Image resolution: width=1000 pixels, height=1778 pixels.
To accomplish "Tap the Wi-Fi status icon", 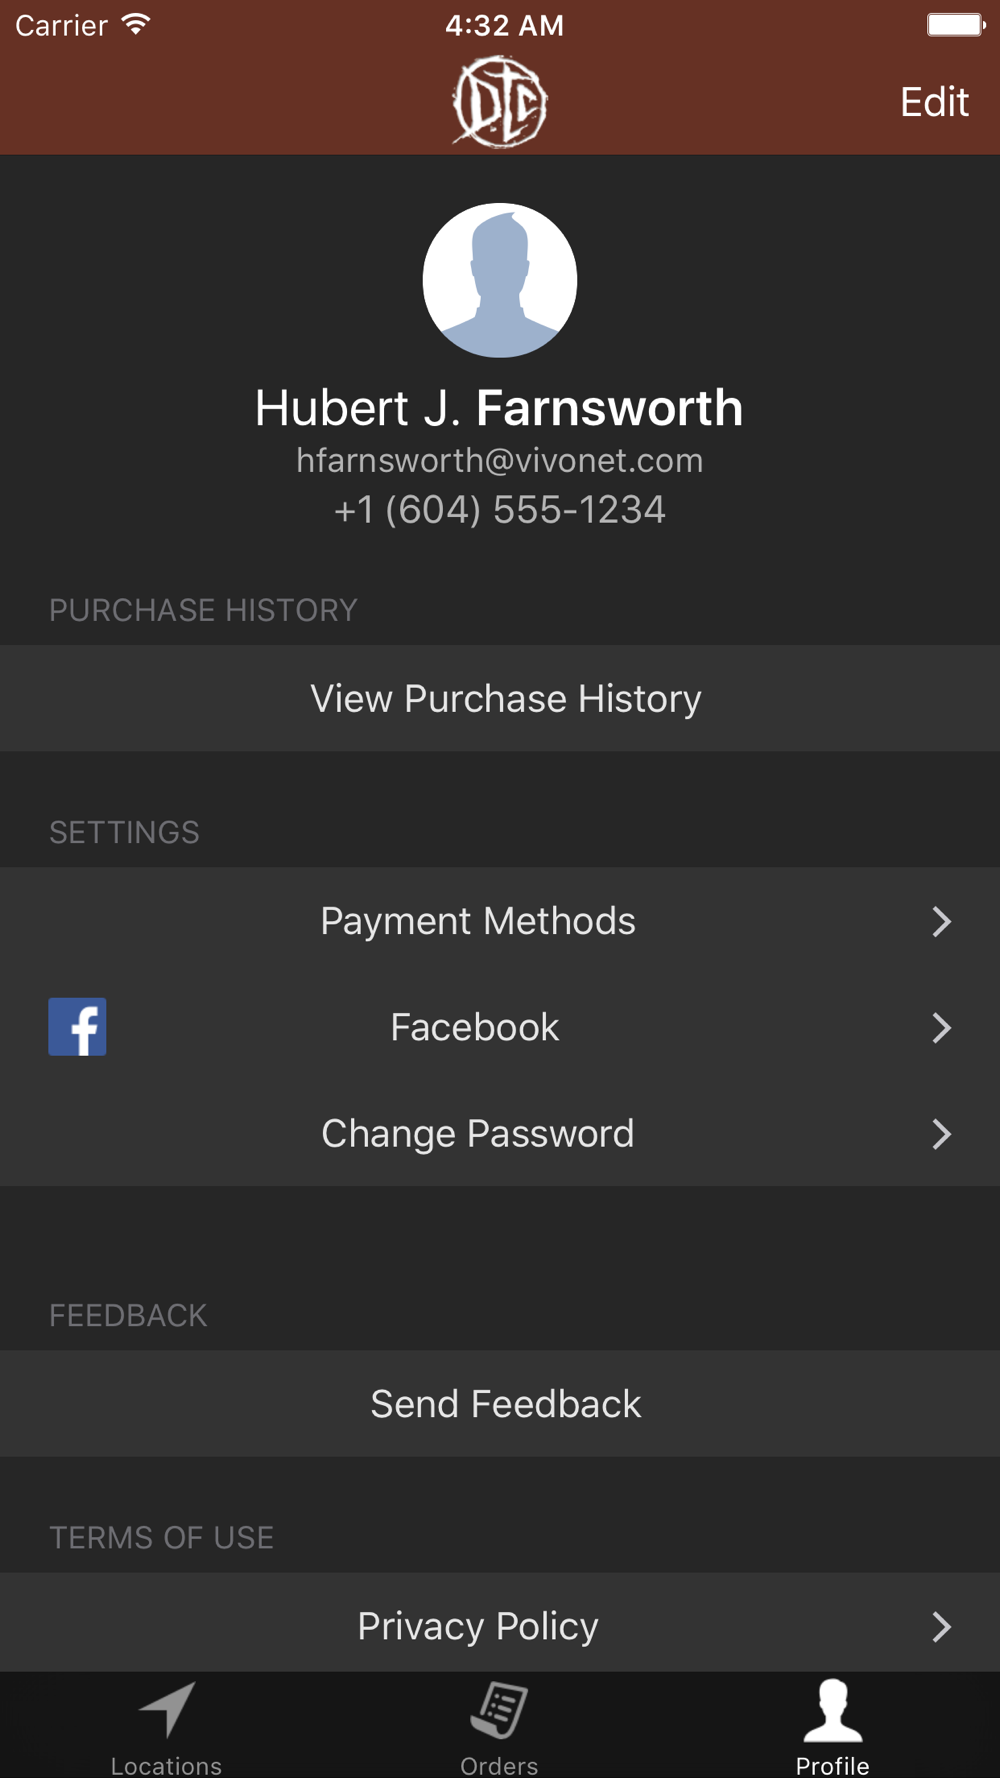I will pos(136,24).
